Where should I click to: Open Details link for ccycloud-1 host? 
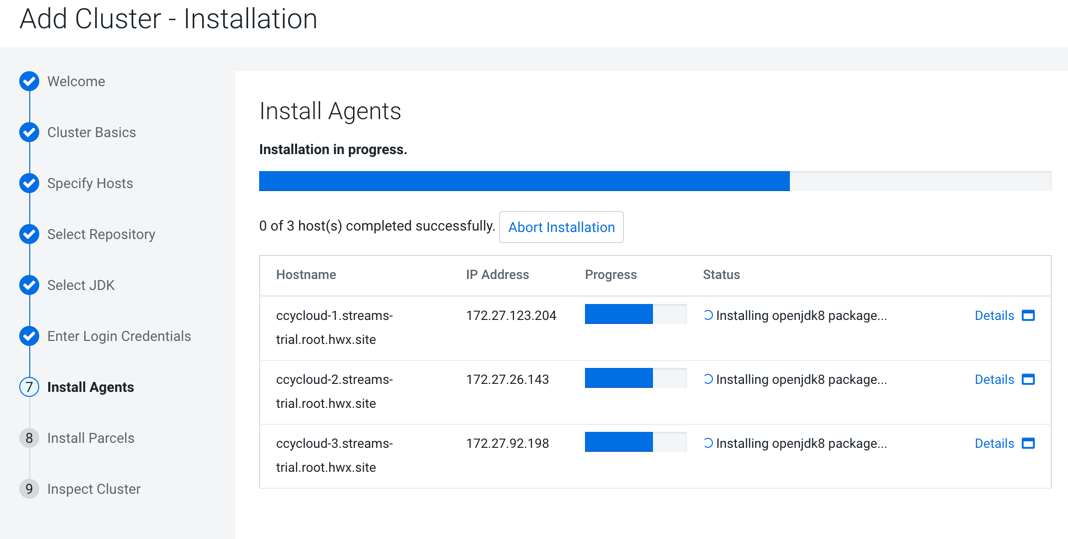(994, 315)
